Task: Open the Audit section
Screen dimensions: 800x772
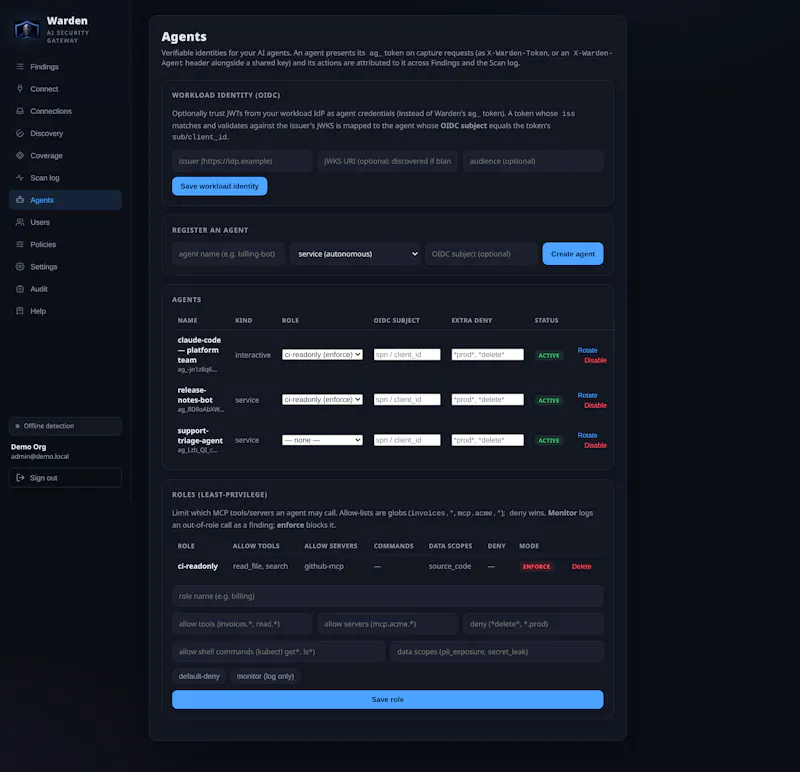Action: 65,289
